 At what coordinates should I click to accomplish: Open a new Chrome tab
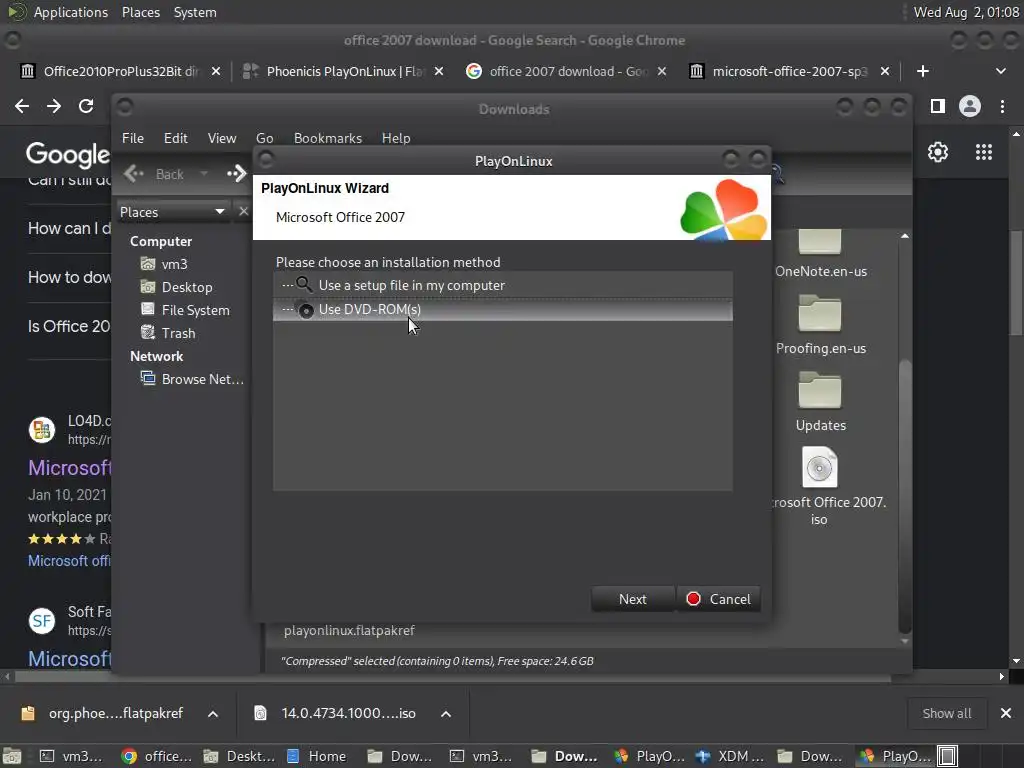pos(923,71)
